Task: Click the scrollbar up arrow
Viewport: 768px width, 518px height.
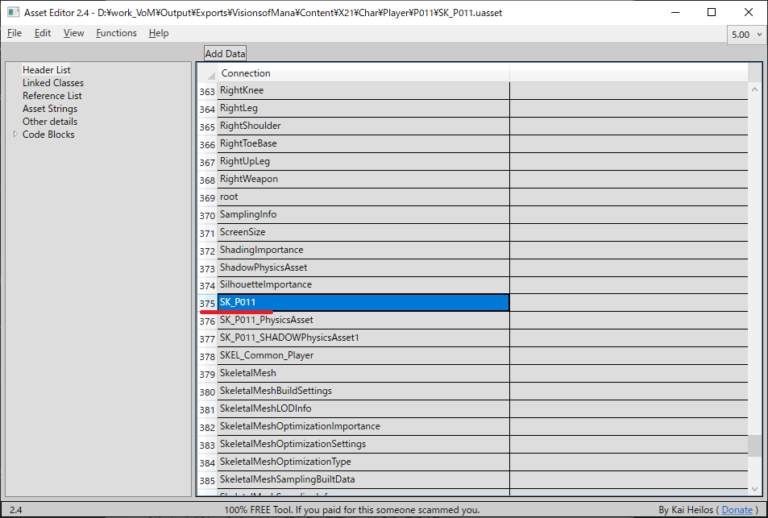Action: click(754, 72)
